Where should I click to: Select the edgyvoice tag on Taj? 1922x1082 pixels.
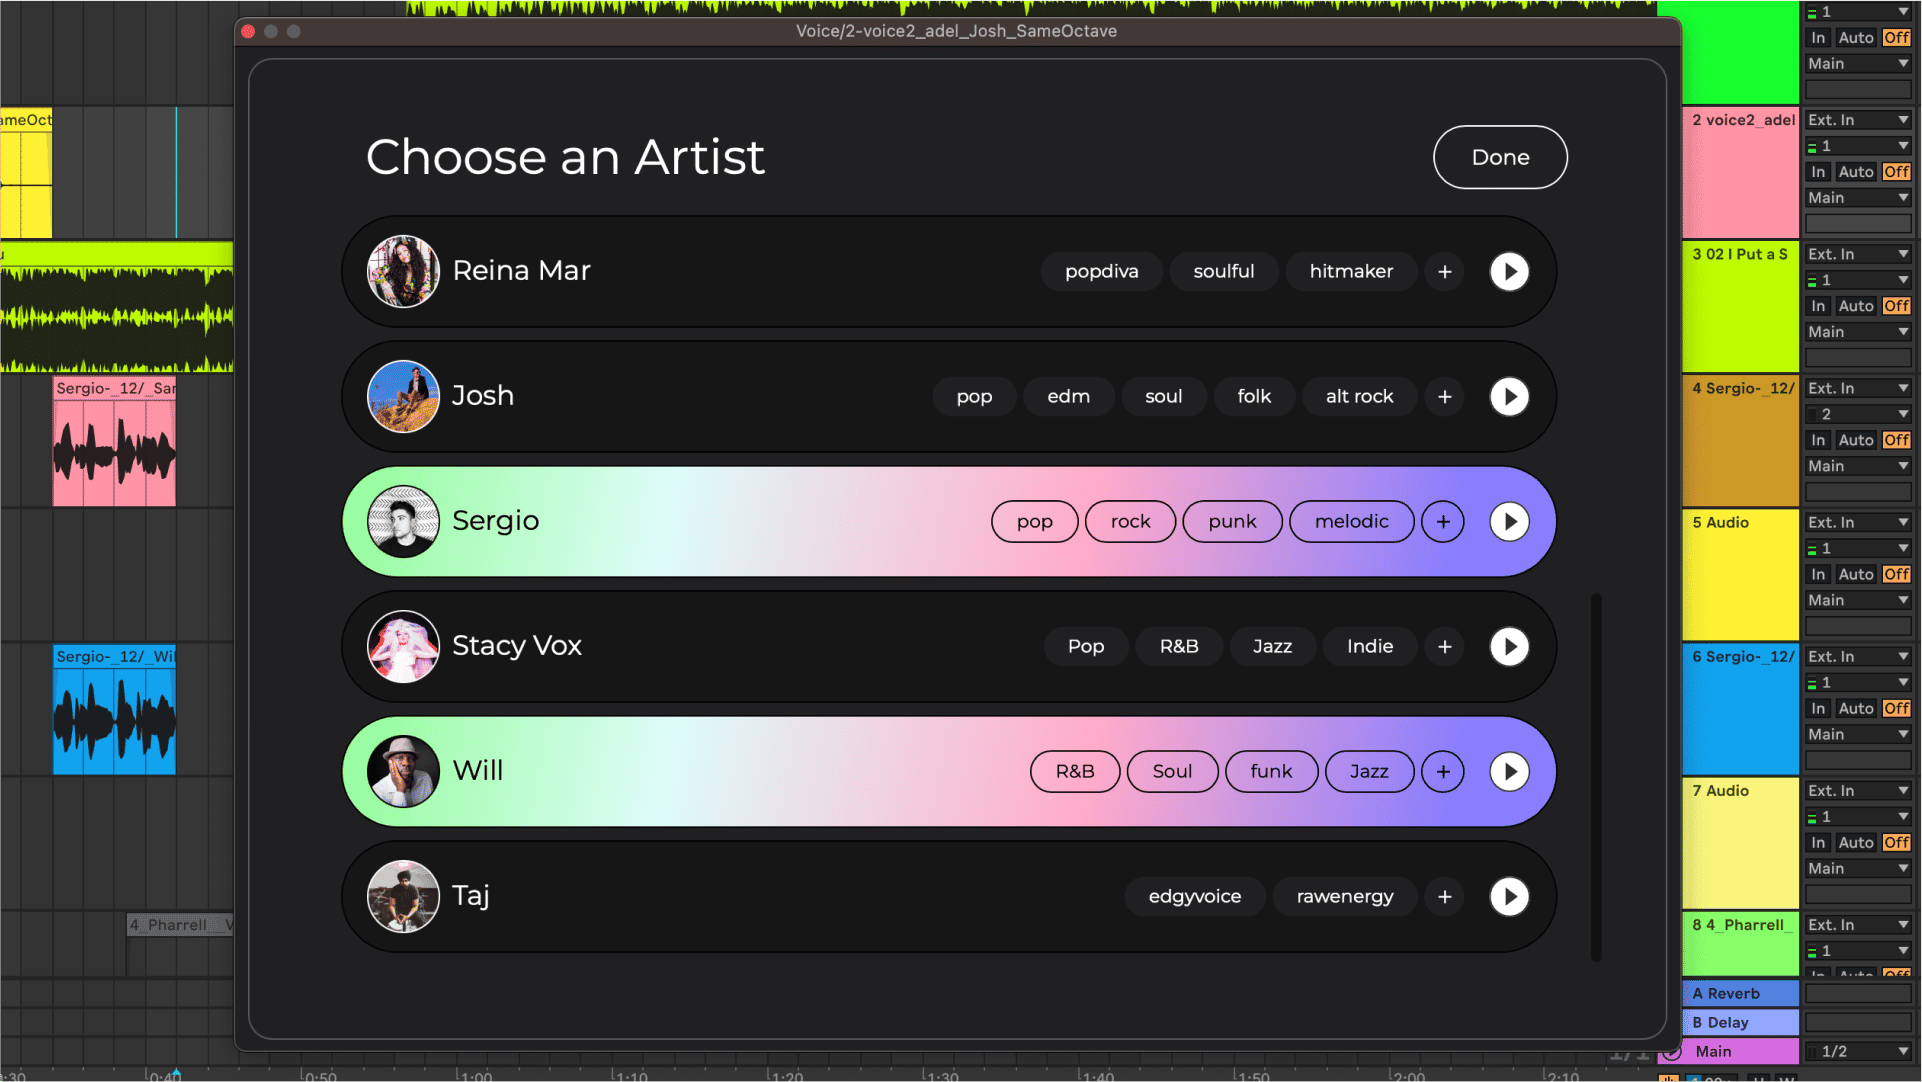tap(1195, 896)
